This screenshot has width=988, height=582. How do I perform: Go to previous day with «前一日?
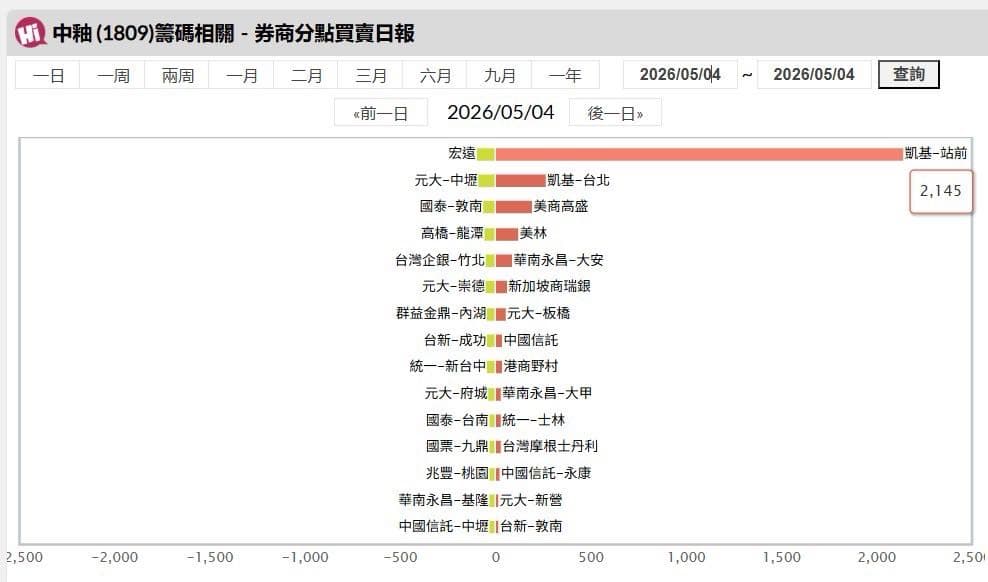381,113
